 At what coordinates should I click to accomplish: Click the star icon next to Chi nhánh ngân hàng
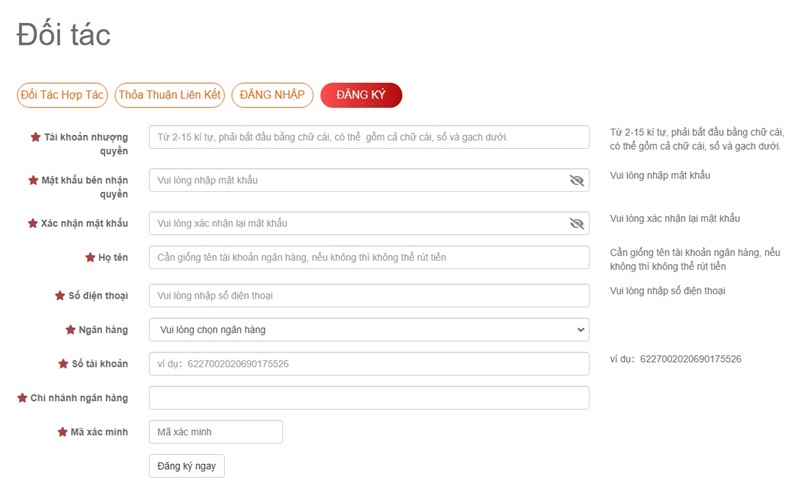(x=22, y=397)
